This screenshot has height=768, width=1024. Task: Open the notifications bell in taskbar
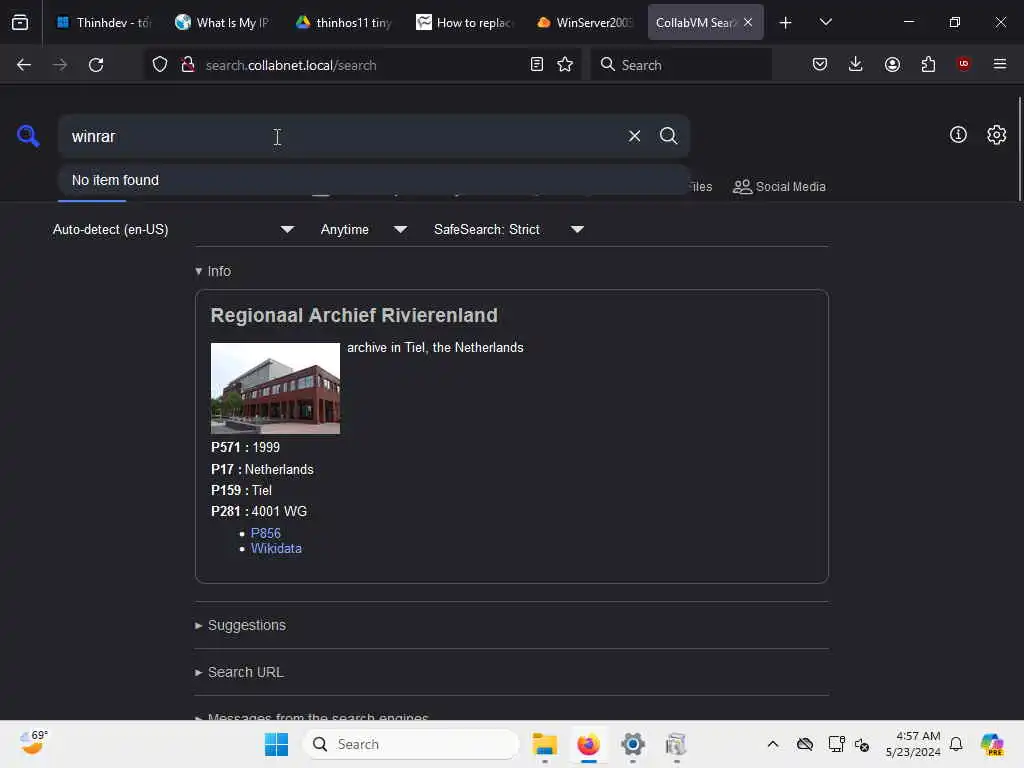955,744
